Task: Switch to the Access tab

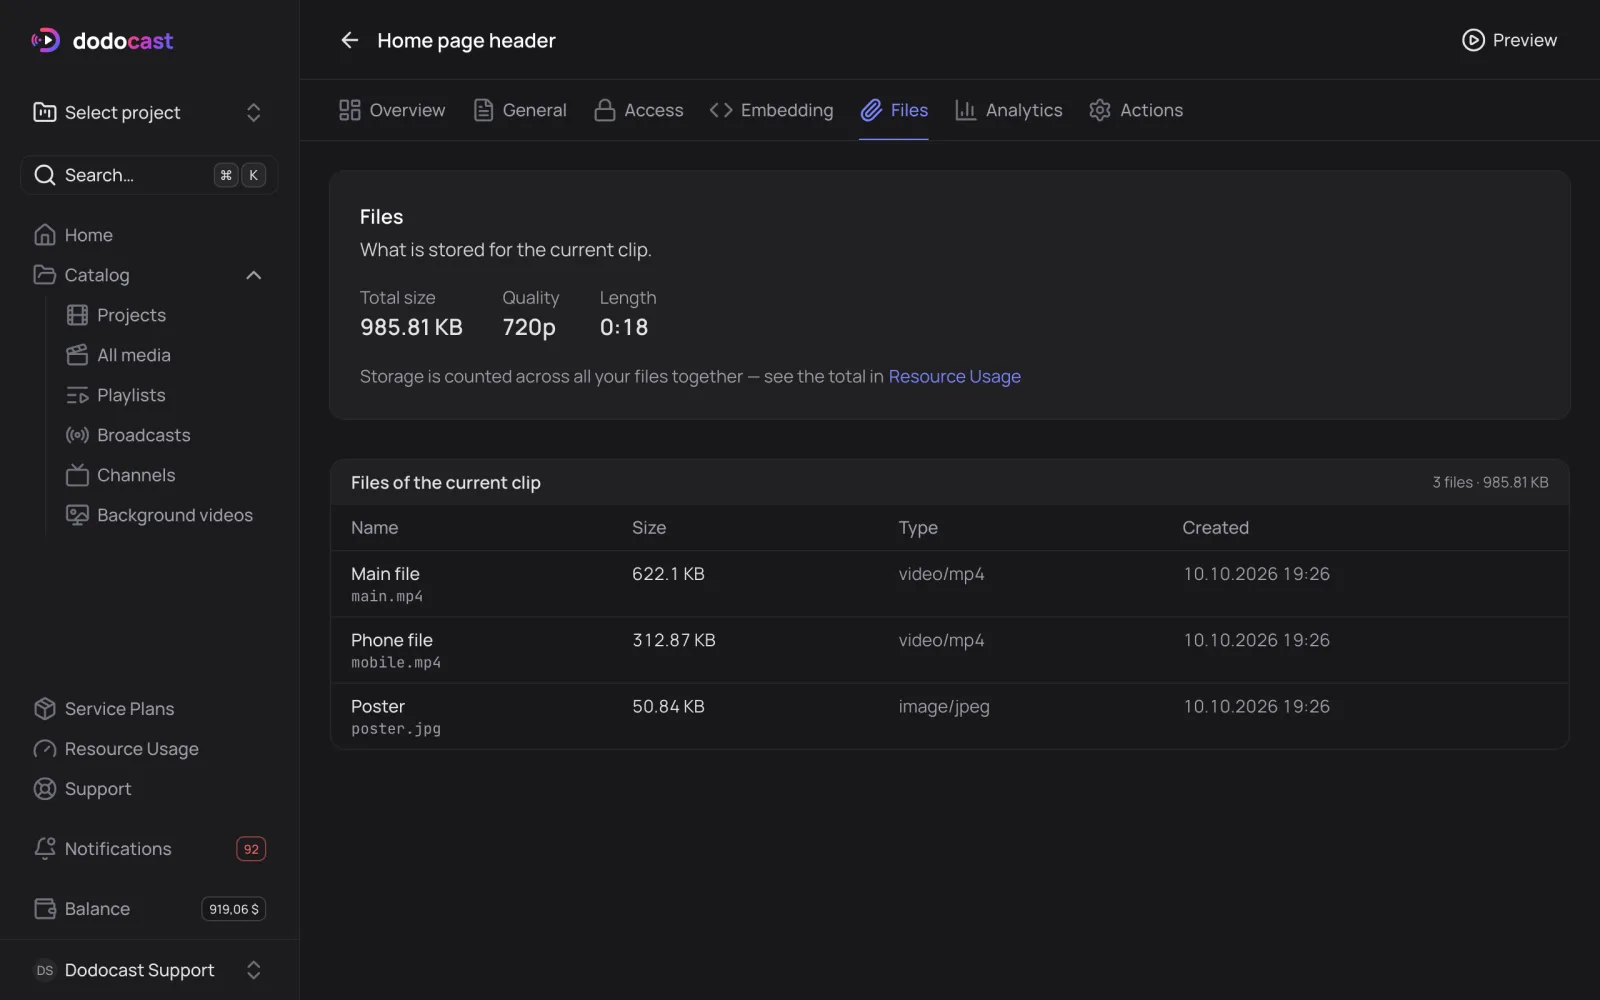Action: (x=639, y=110)
